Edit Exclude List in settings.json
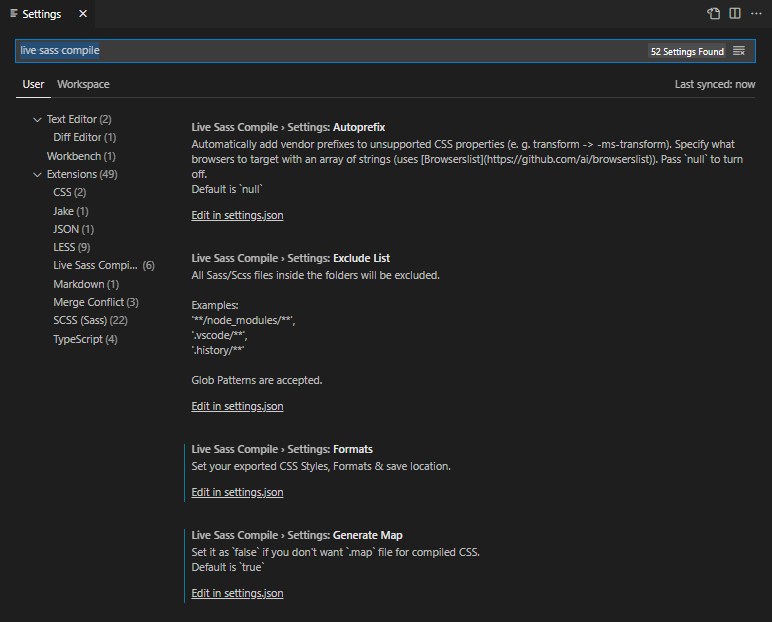The image size is (772, 622). coord(237,406)
